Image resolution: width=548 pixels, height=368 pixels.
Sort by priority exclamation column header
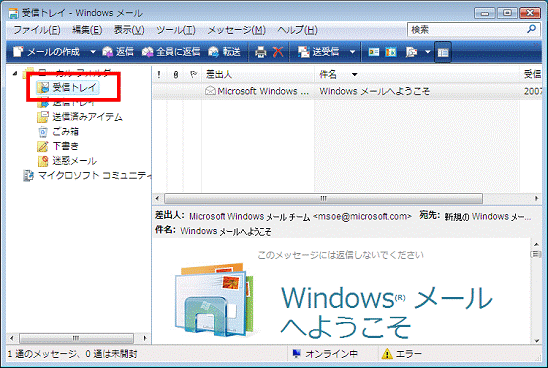[159, 74]
